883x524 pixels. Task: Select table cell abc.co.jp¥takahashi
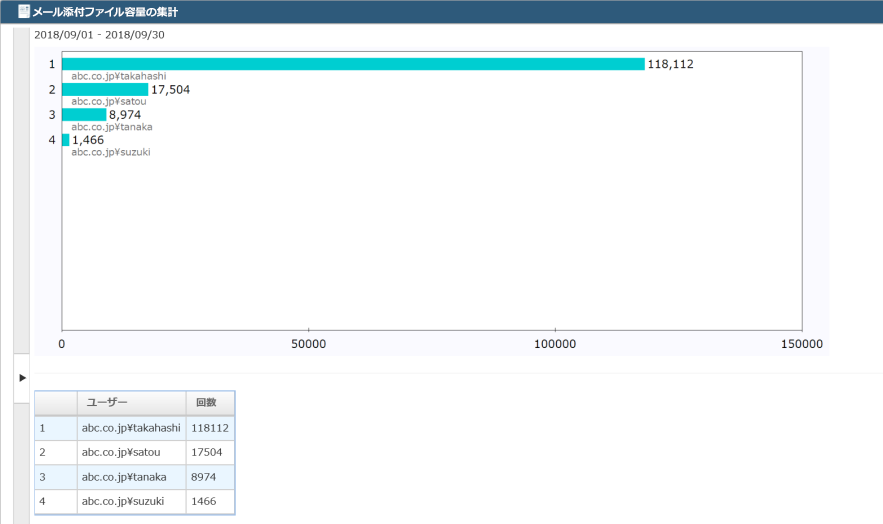(132, 428)
